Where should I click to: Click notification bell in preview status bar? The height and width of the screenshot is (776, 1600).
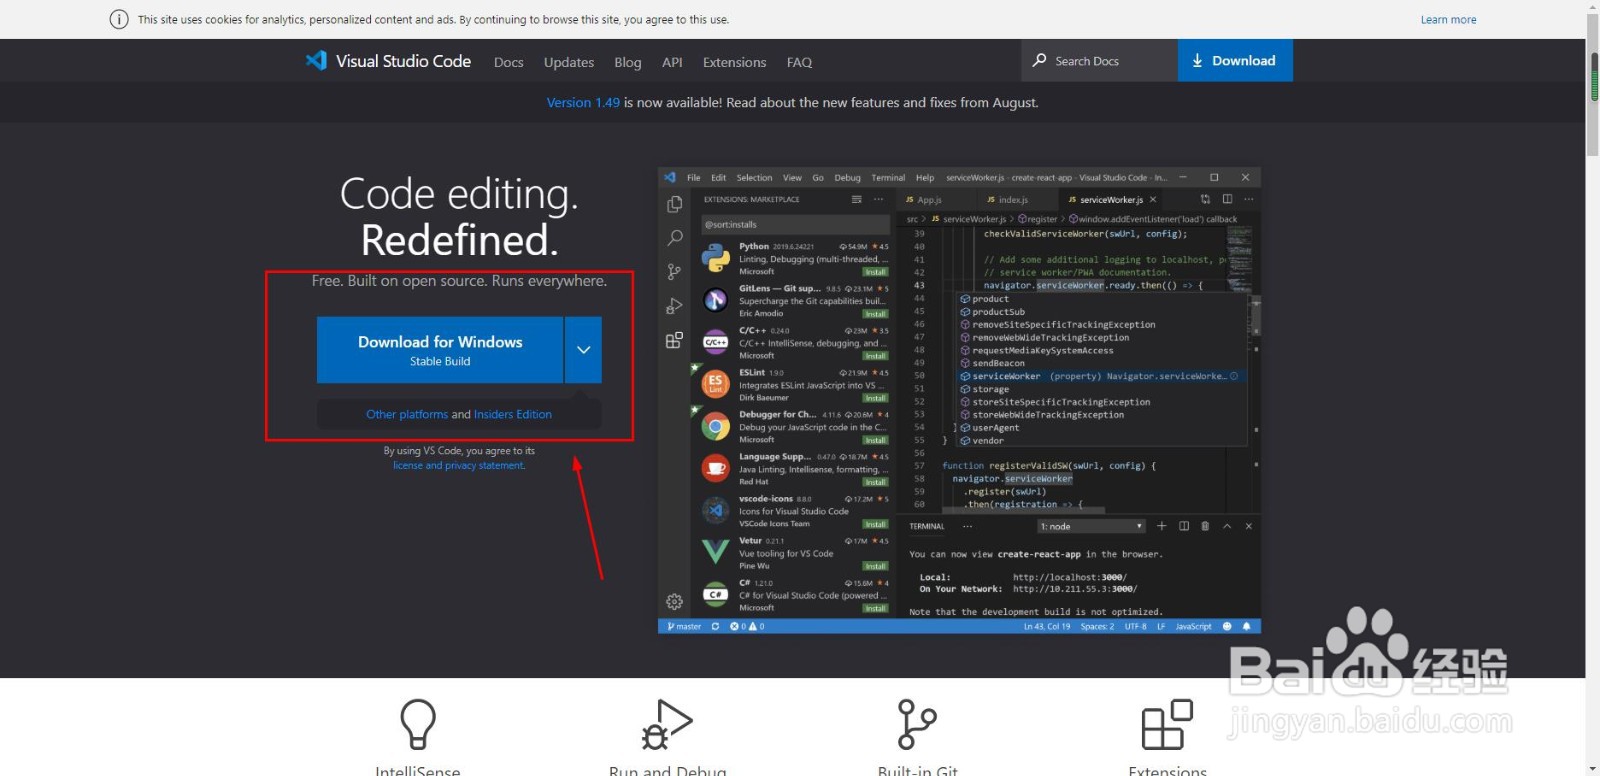(x=1246, y=626)
